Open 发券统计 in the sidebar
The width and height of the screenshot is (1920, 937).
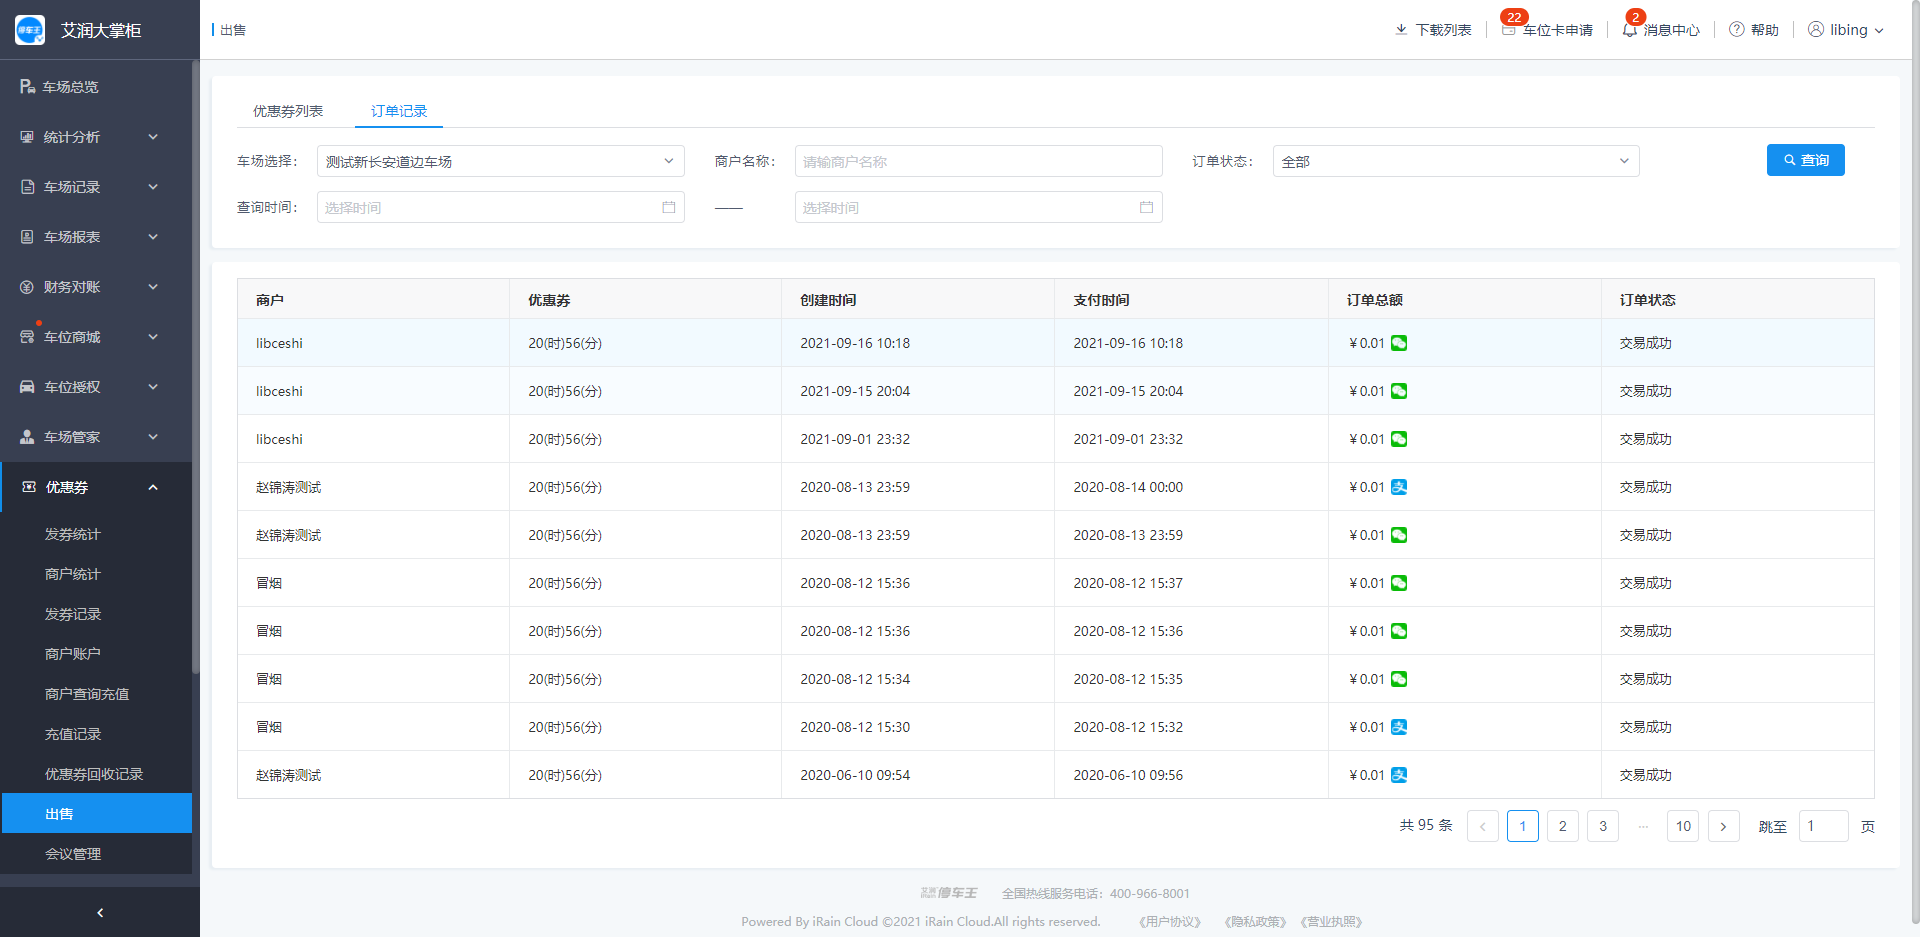[x=73, y=534]
